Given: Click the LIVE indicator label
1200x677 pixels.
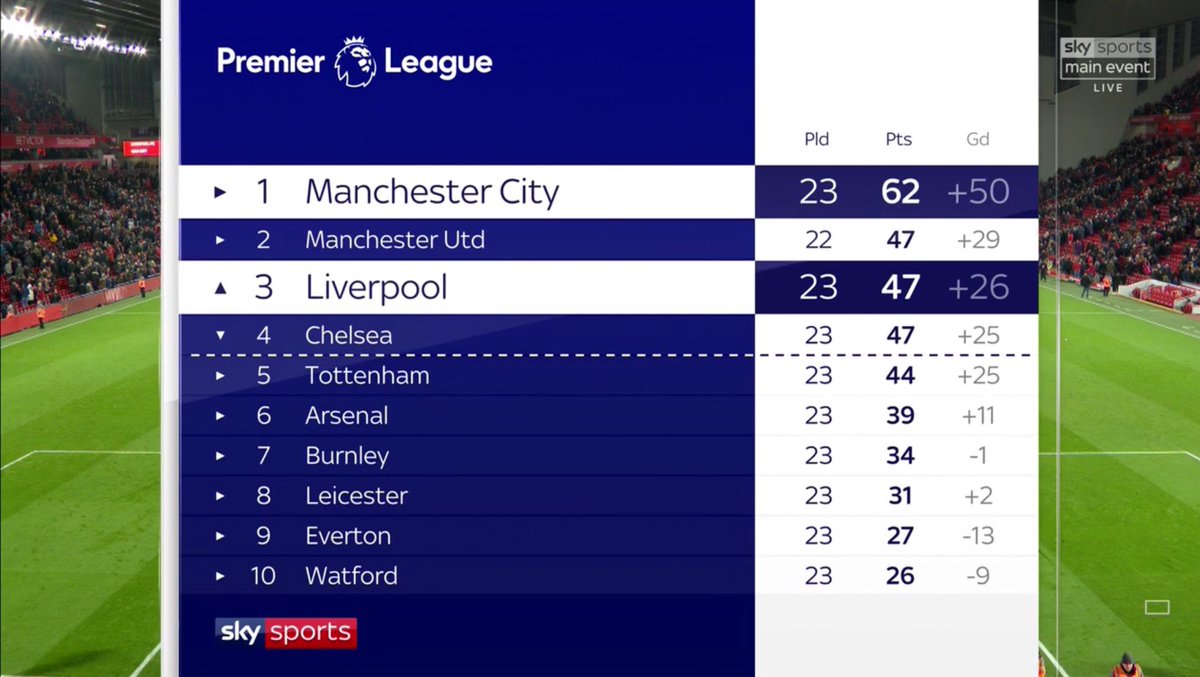Looking at the screenshot, I should (x=1107, y=88).
